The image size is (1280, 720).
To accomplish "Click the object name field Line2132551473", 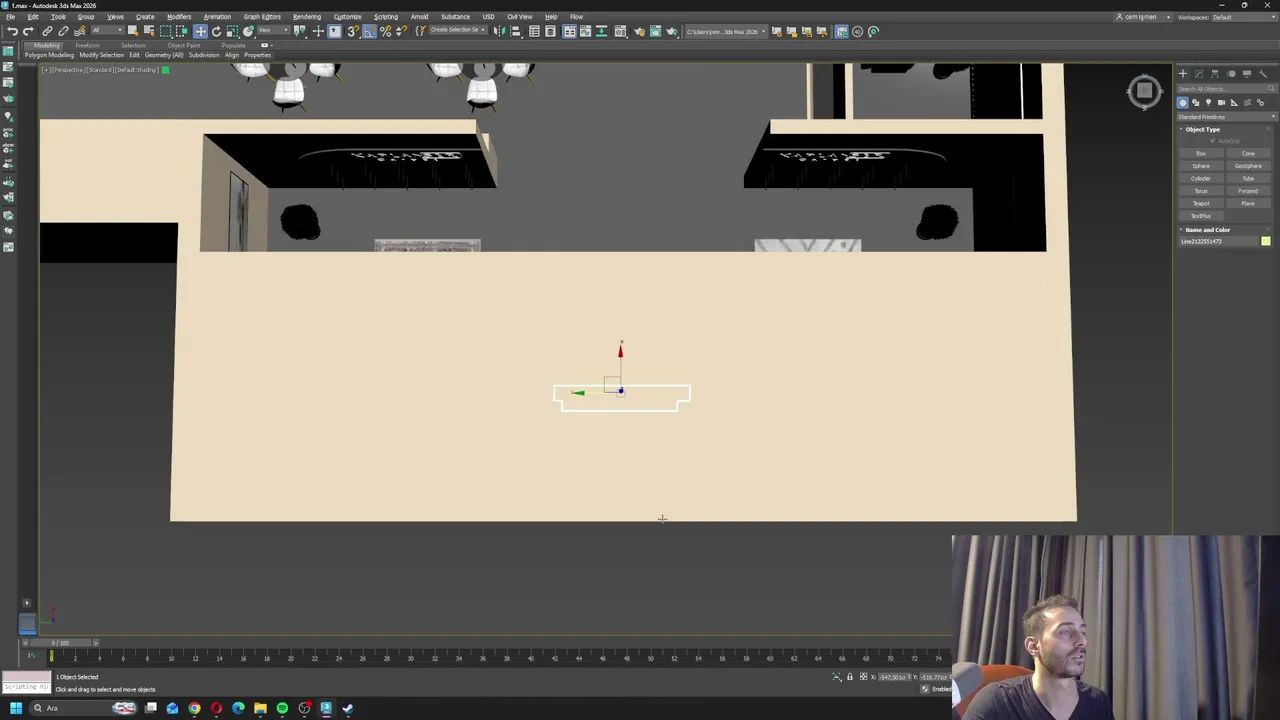I will coord(1218,241).
